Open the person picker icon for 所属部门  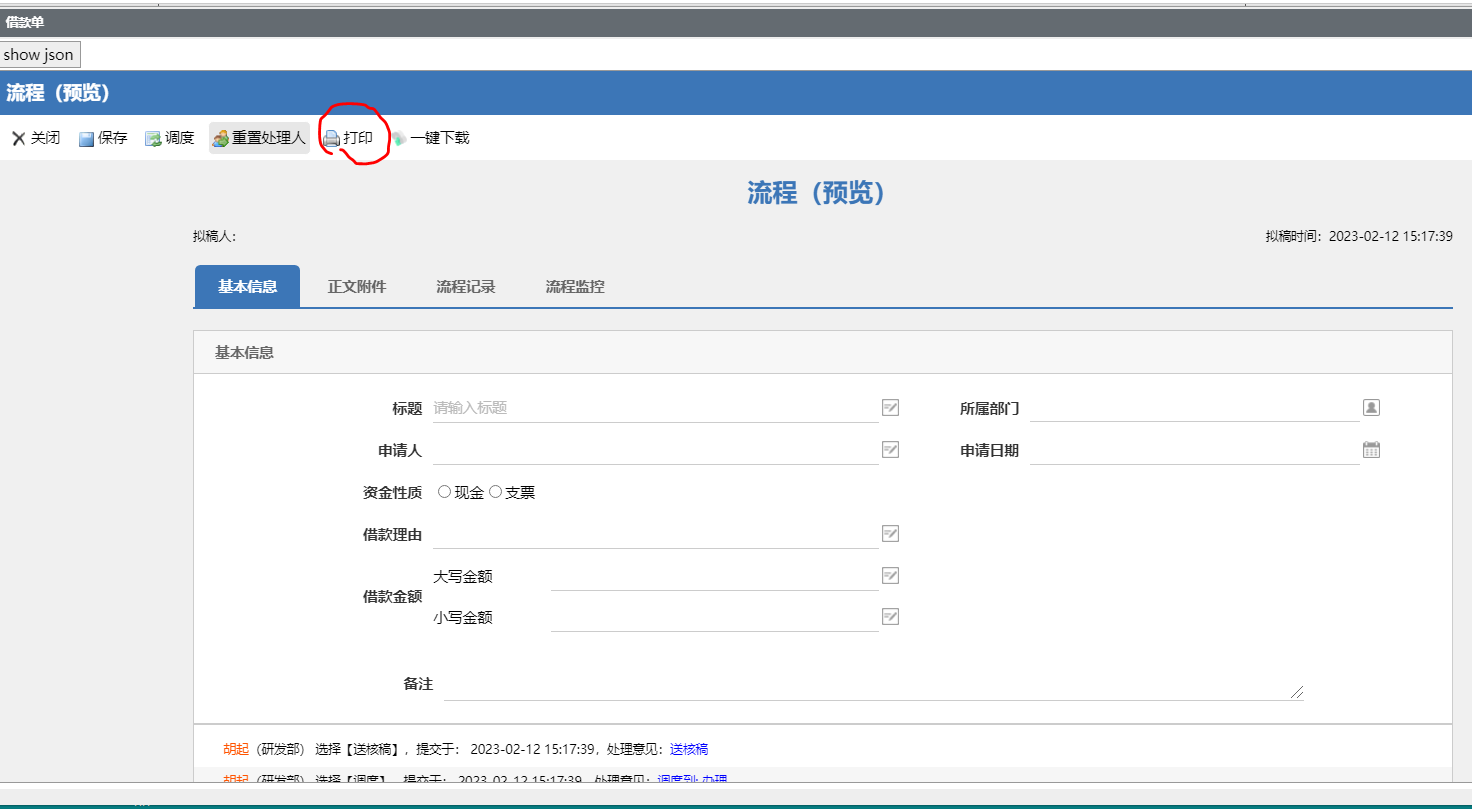coord(1371,407)
